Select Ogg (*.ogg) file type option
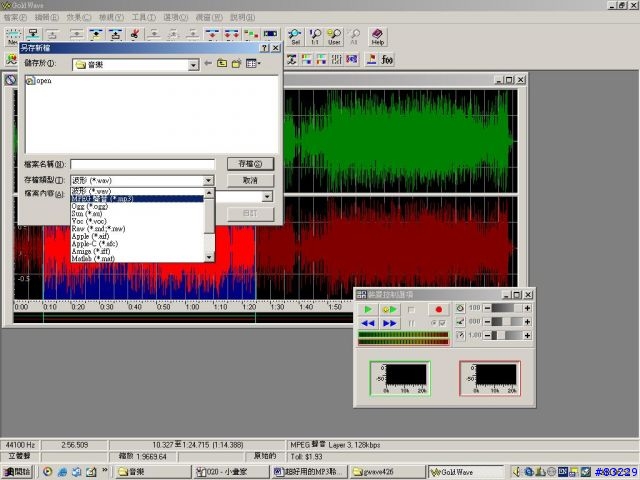 pos(137,207)
